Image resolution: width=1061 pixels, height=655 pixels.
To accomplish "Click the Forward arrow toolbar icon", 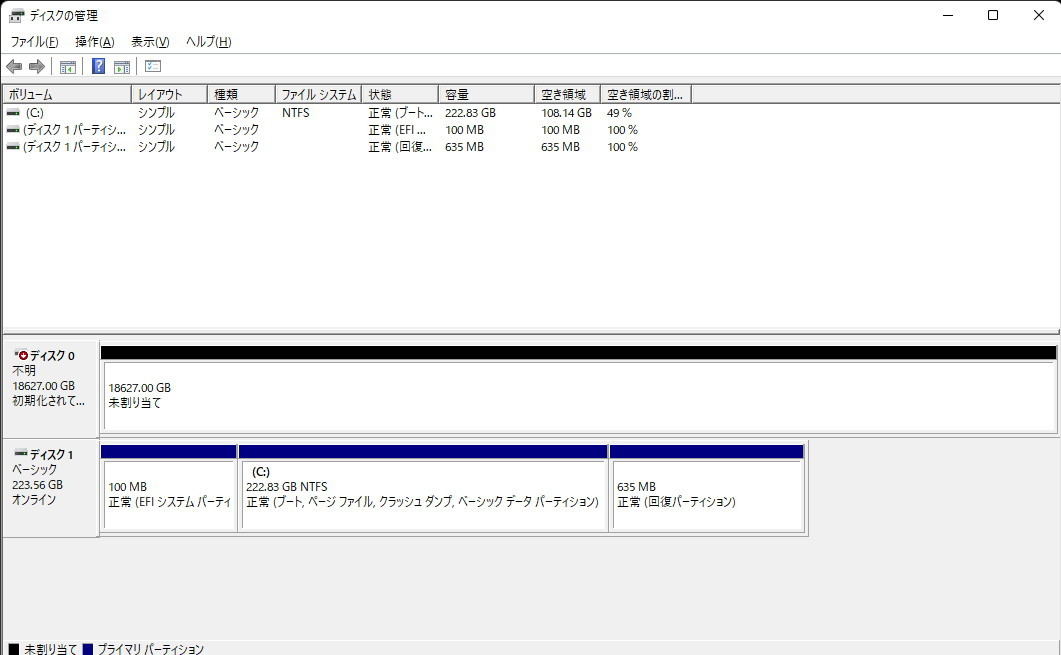I will tap(37, 66).
